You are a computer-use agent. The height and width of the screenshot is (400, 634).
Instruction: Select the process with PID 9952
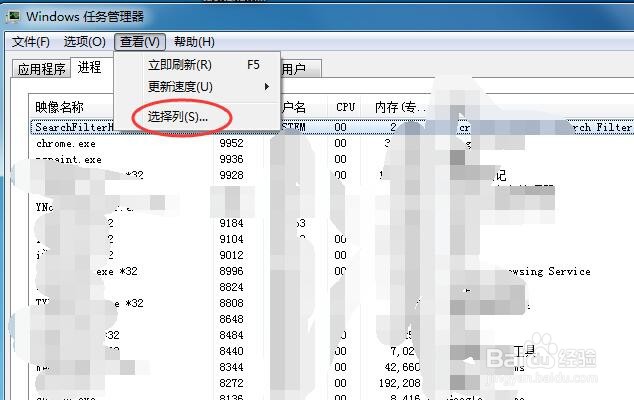pyautogui.click(x=231, y=144)
